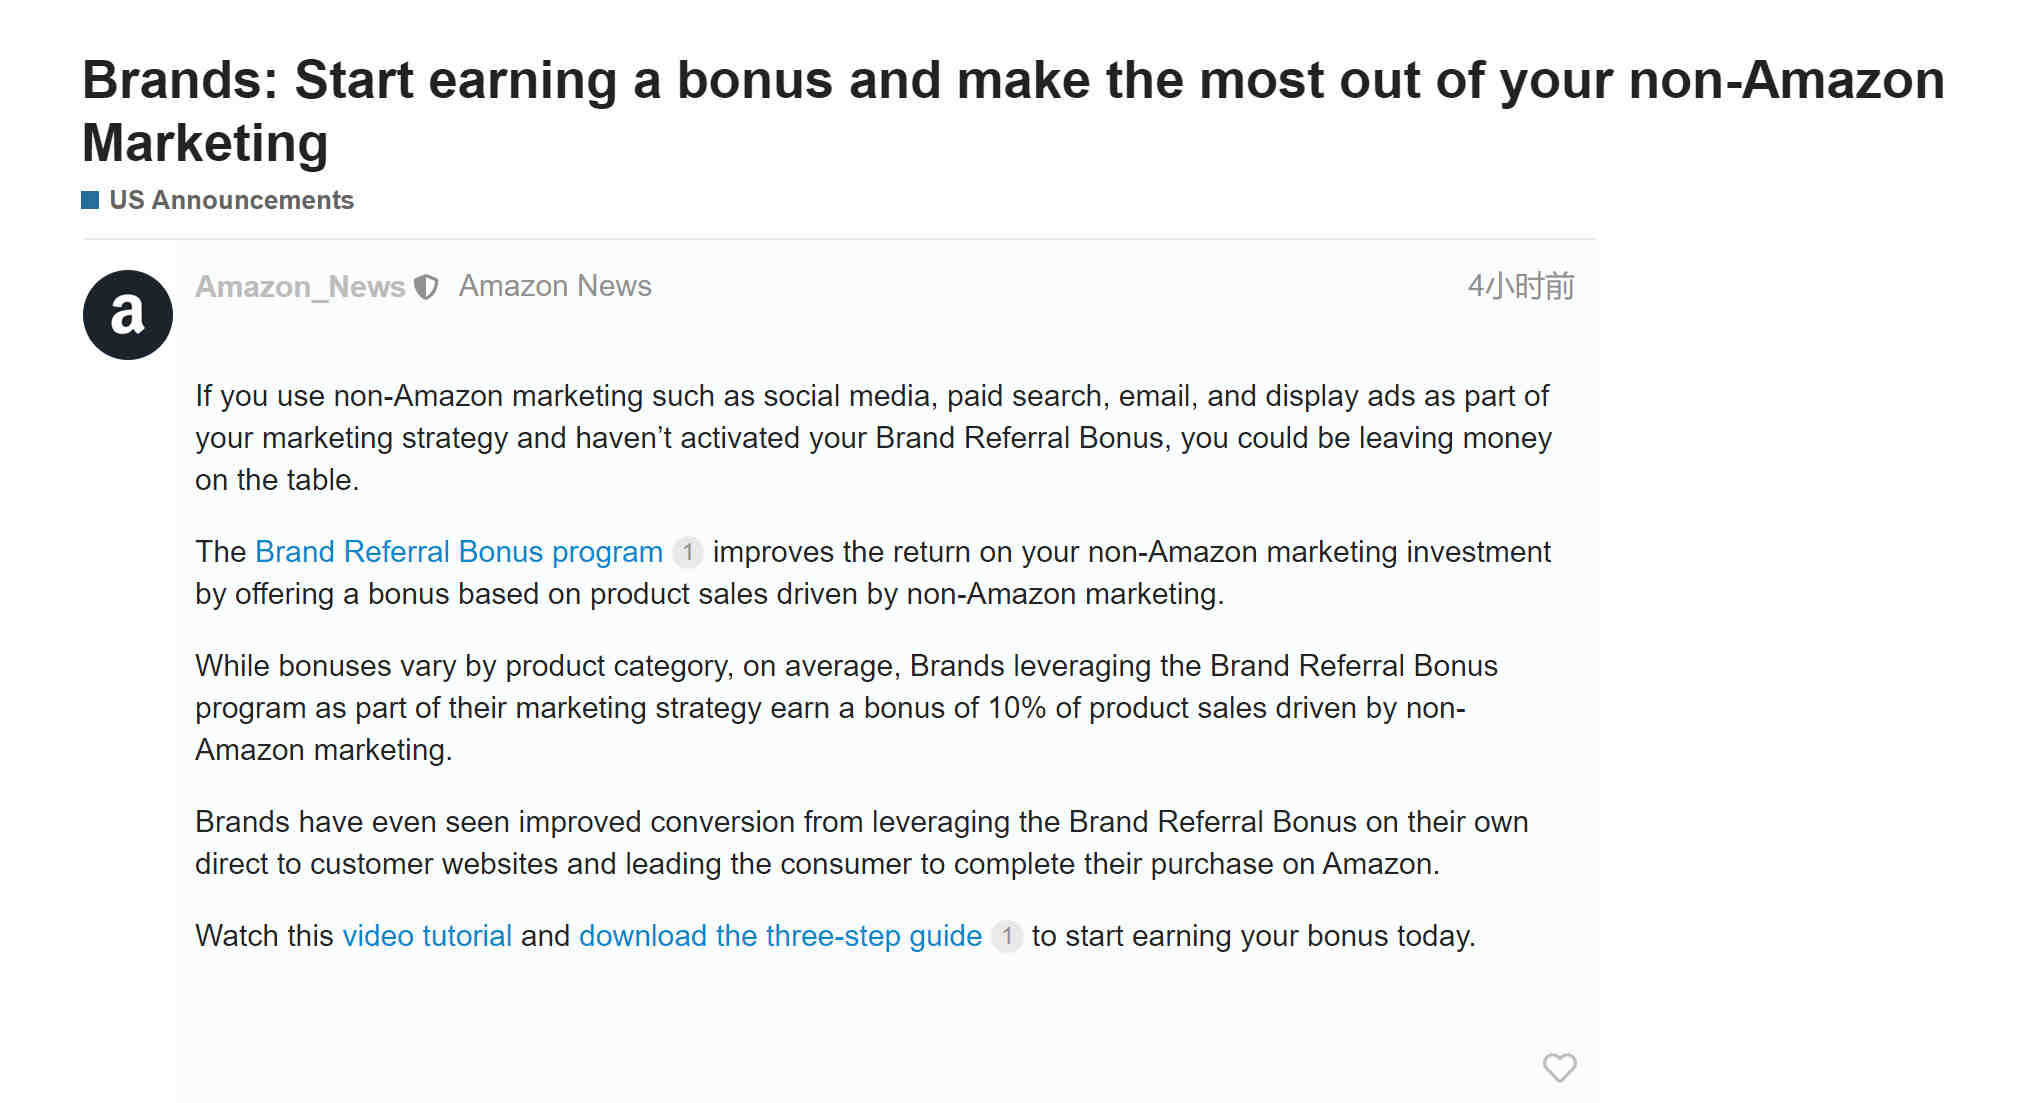Click the moderator shield icon beside Amazon_News
Screen dimensions: 2029x1103
[427, 287]
